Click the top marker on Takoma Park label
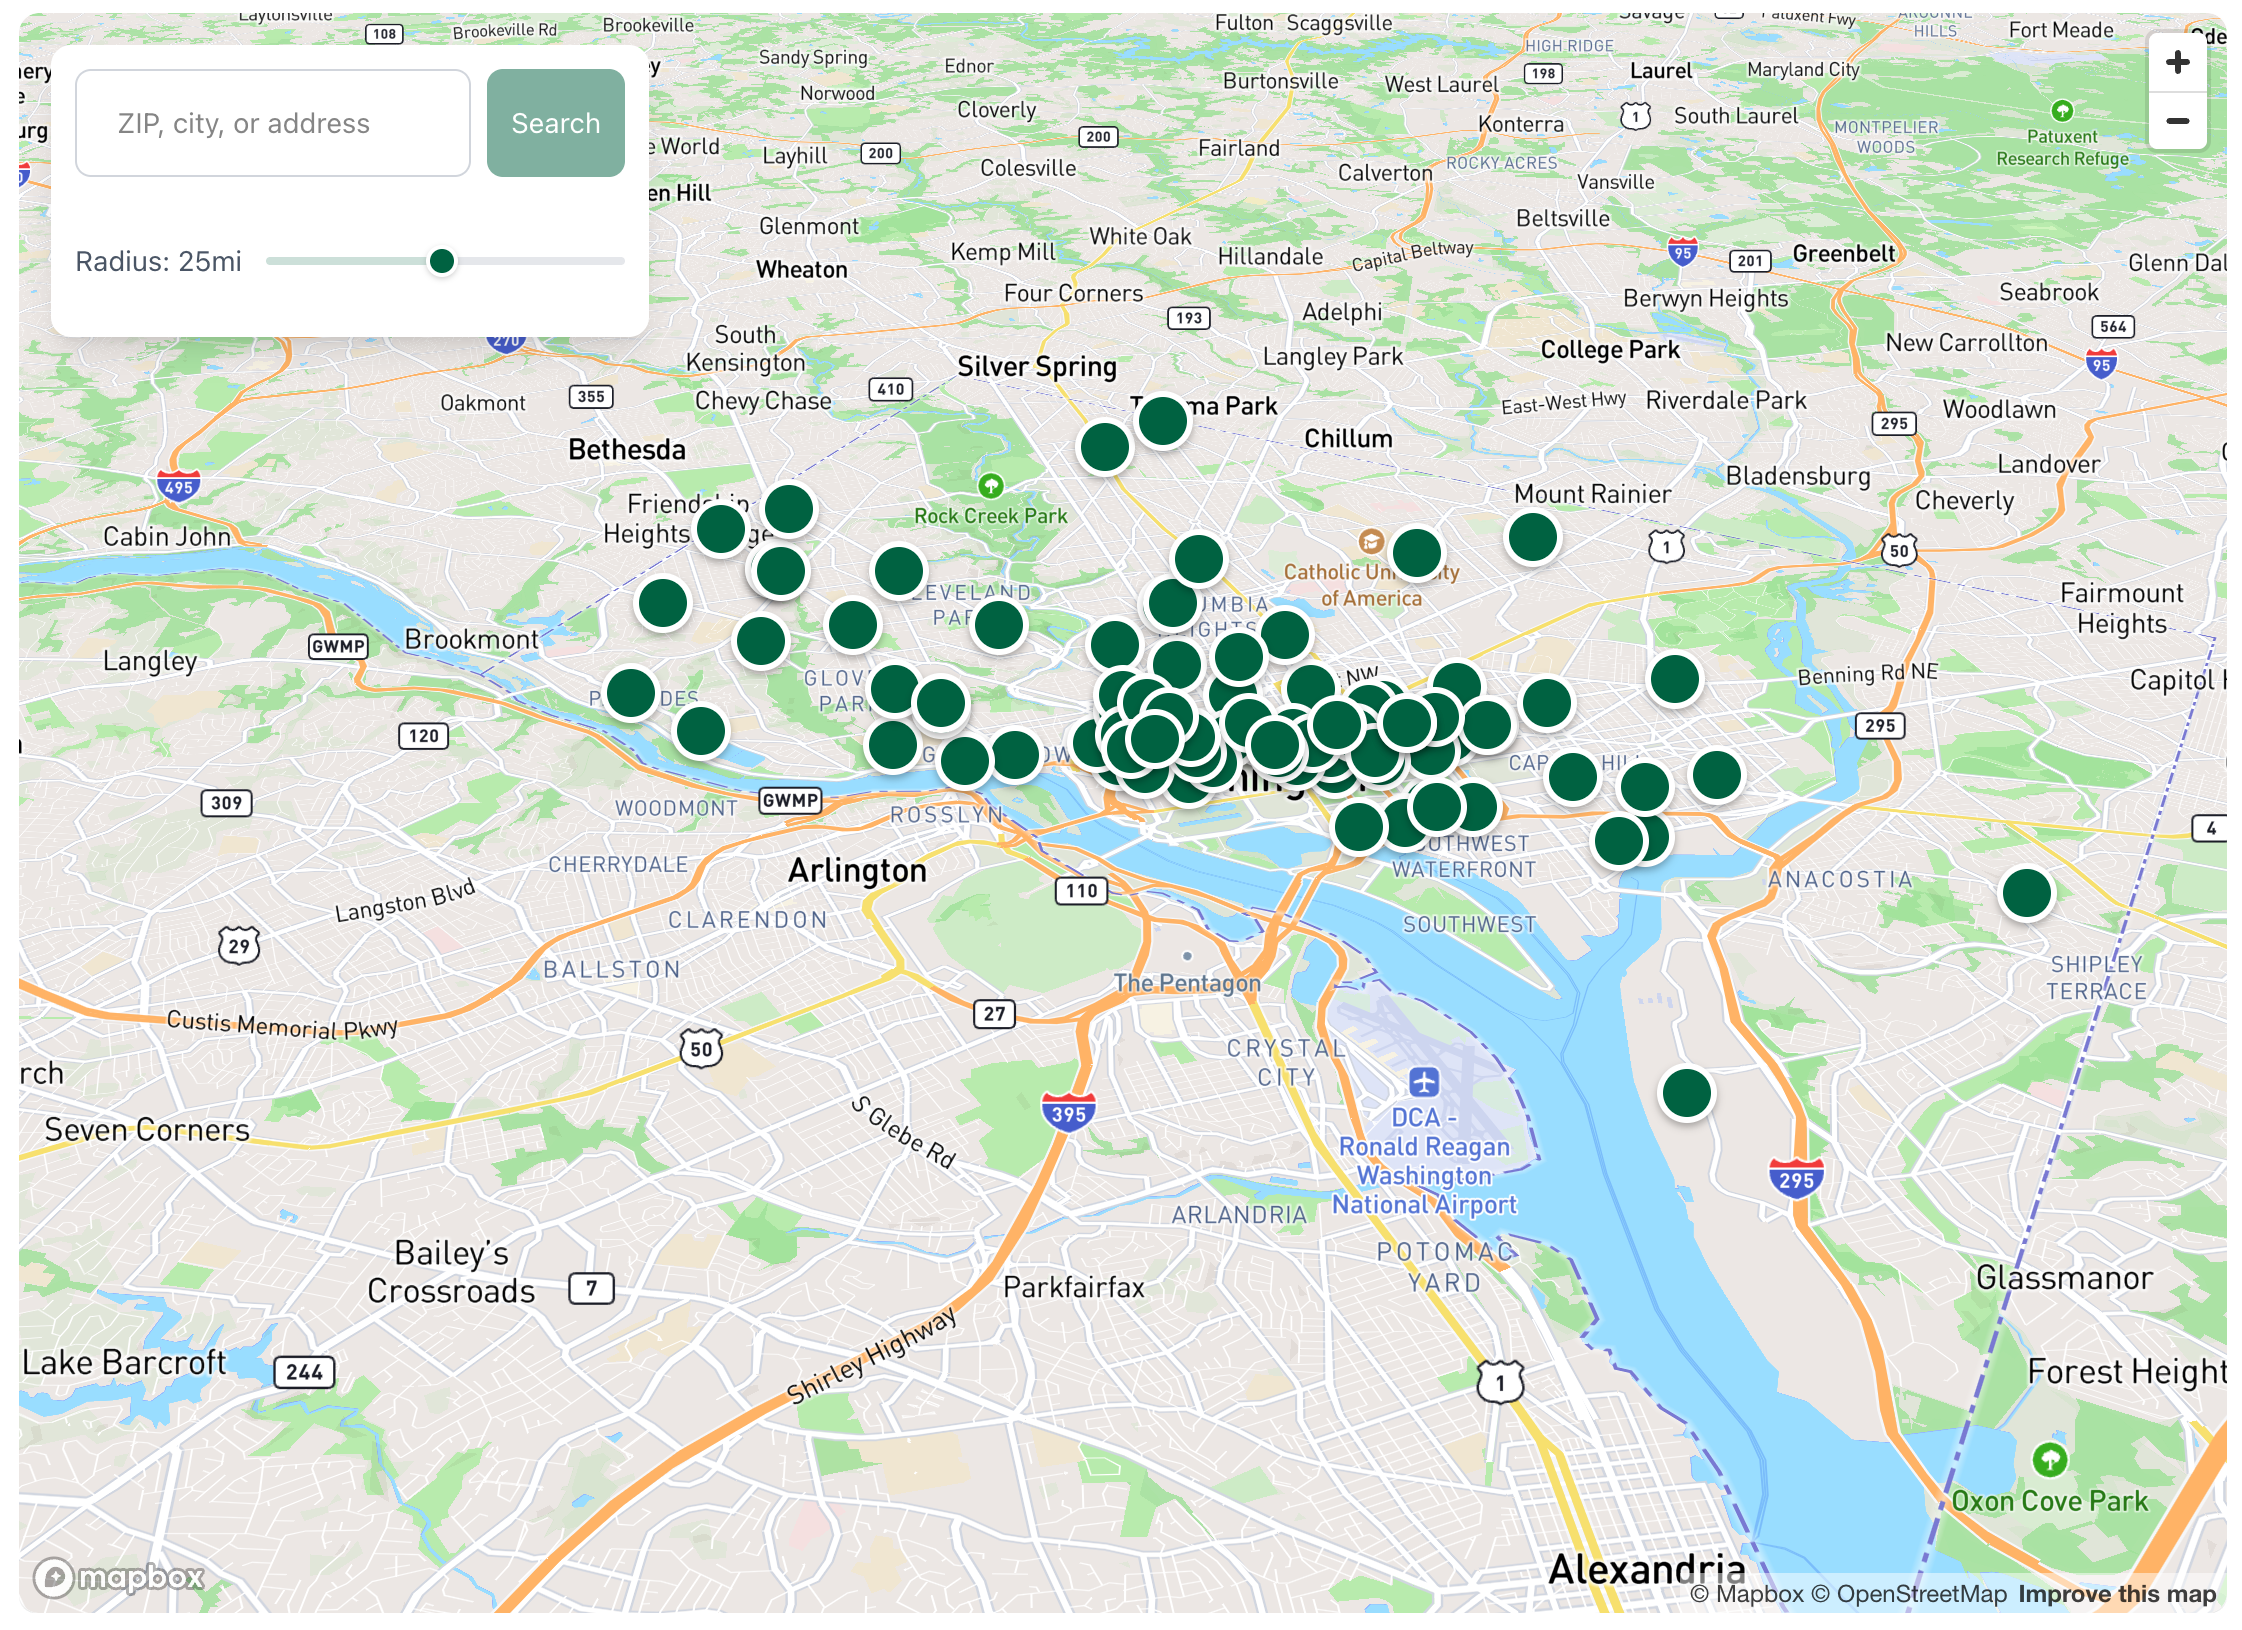2242x1630 pixels. [1162, 420]
